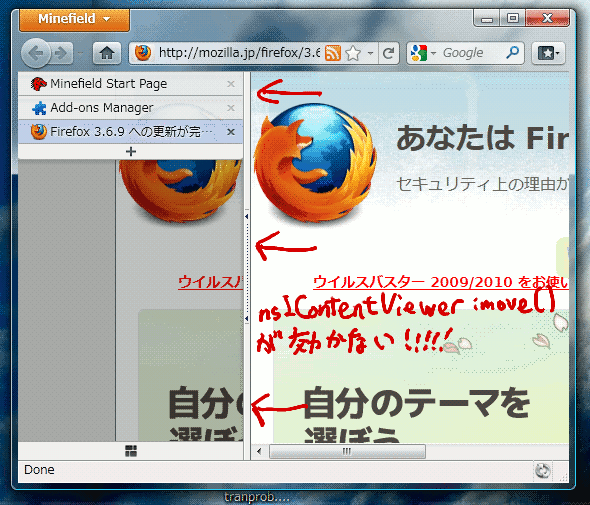The image size is (590, 505).
Task: Click the Done status bar text
Action: point(39,470)
